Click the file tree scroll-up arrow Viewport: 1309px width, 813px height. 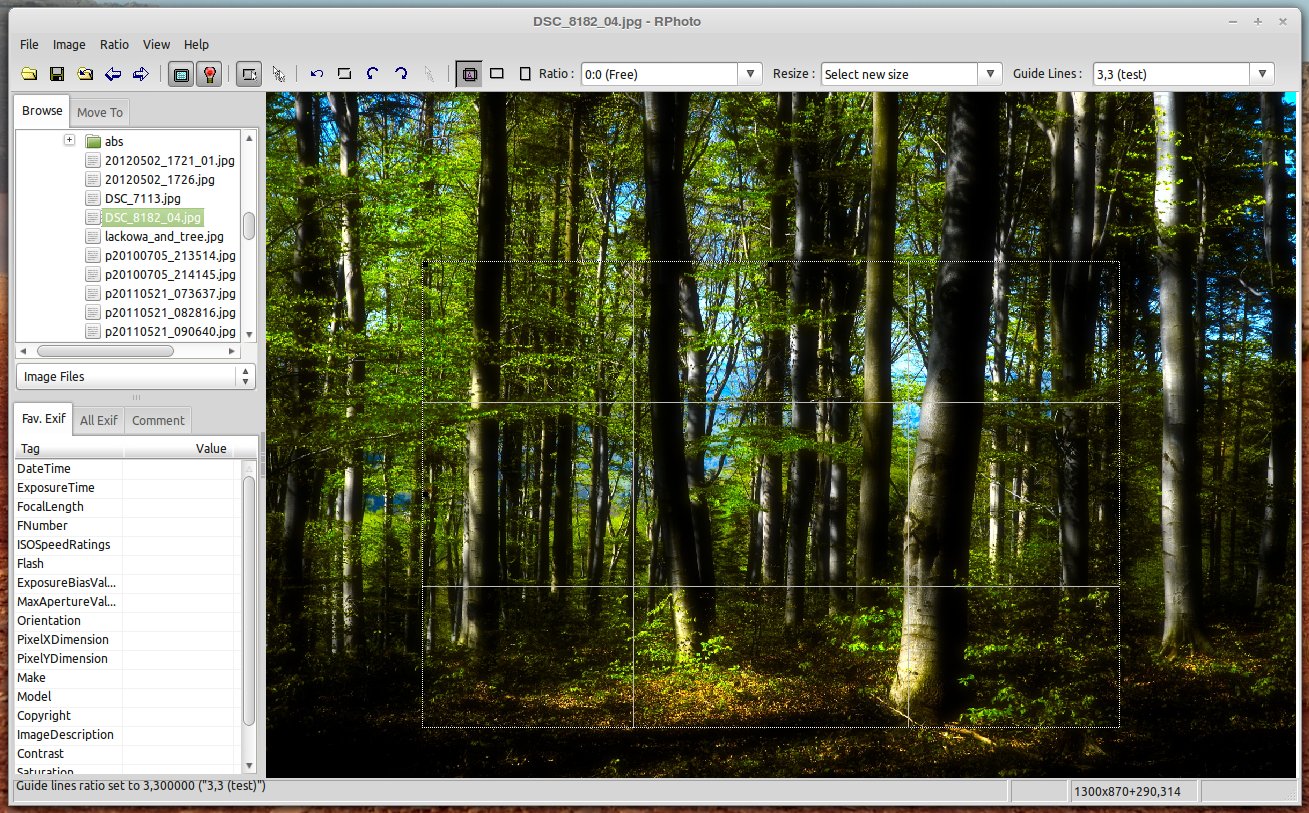click(x=249, y=137)
